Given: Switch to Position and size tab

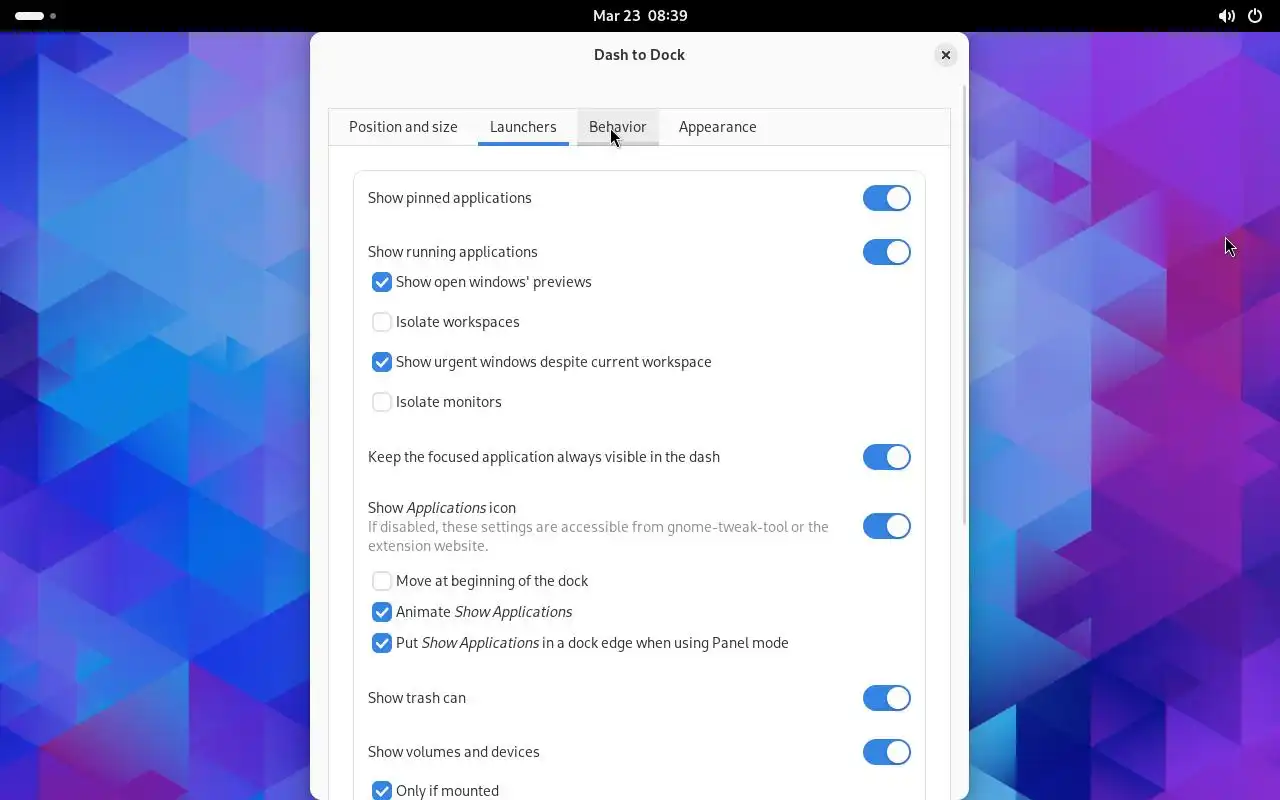Looking at the screenshot, I should click(x=403, y=127).
